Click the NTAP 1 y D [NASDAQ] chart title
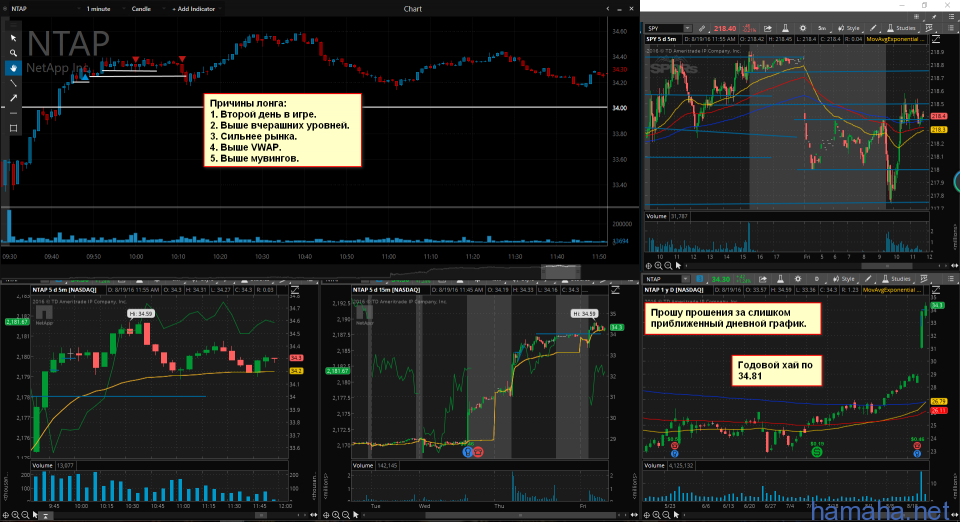 pyautogui.click(x=674, y=290)
